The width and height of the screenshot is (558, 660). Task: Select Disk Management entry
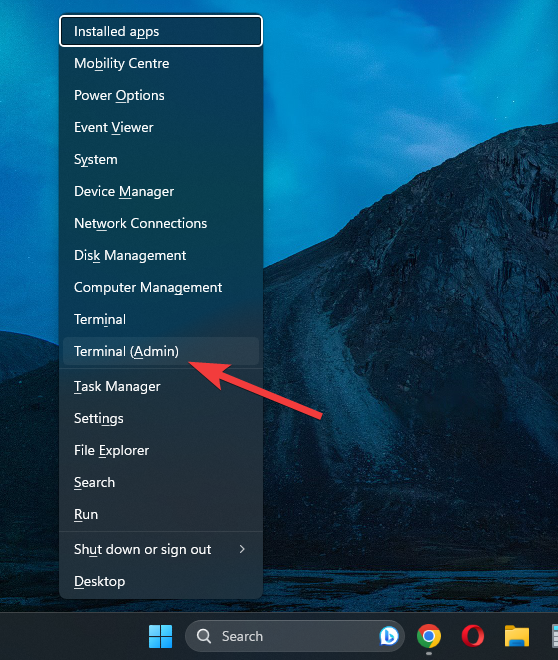pos(161,255)
